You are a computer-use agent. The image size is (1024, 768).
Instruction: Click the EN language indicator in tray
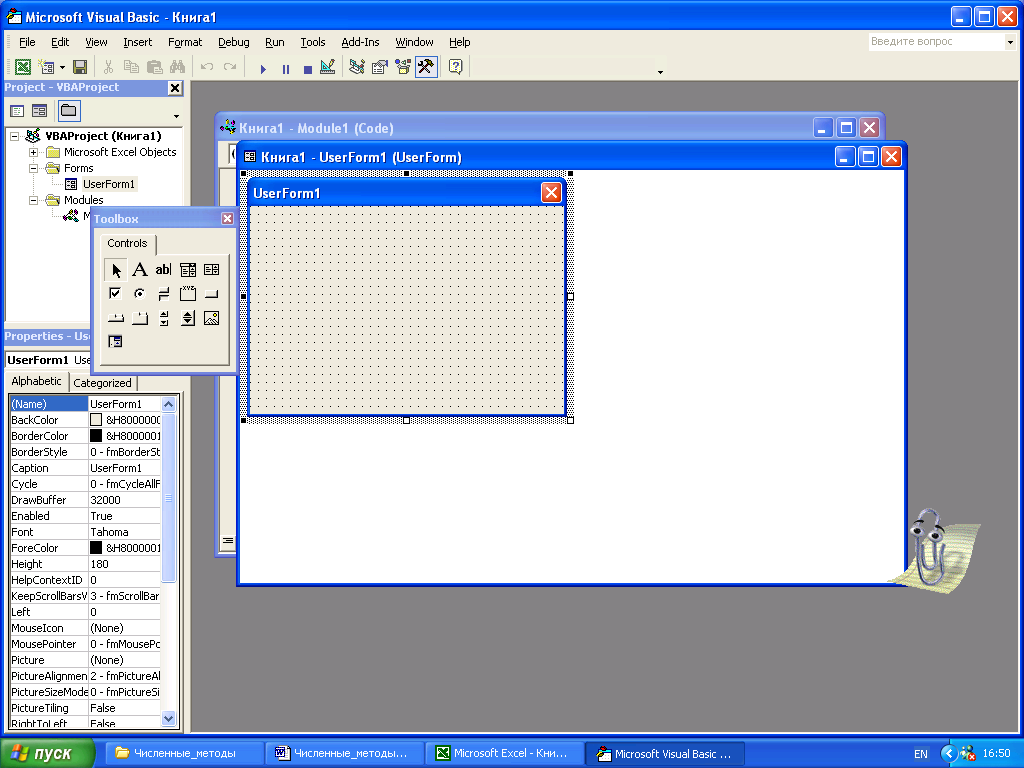(x=920, y=754)
